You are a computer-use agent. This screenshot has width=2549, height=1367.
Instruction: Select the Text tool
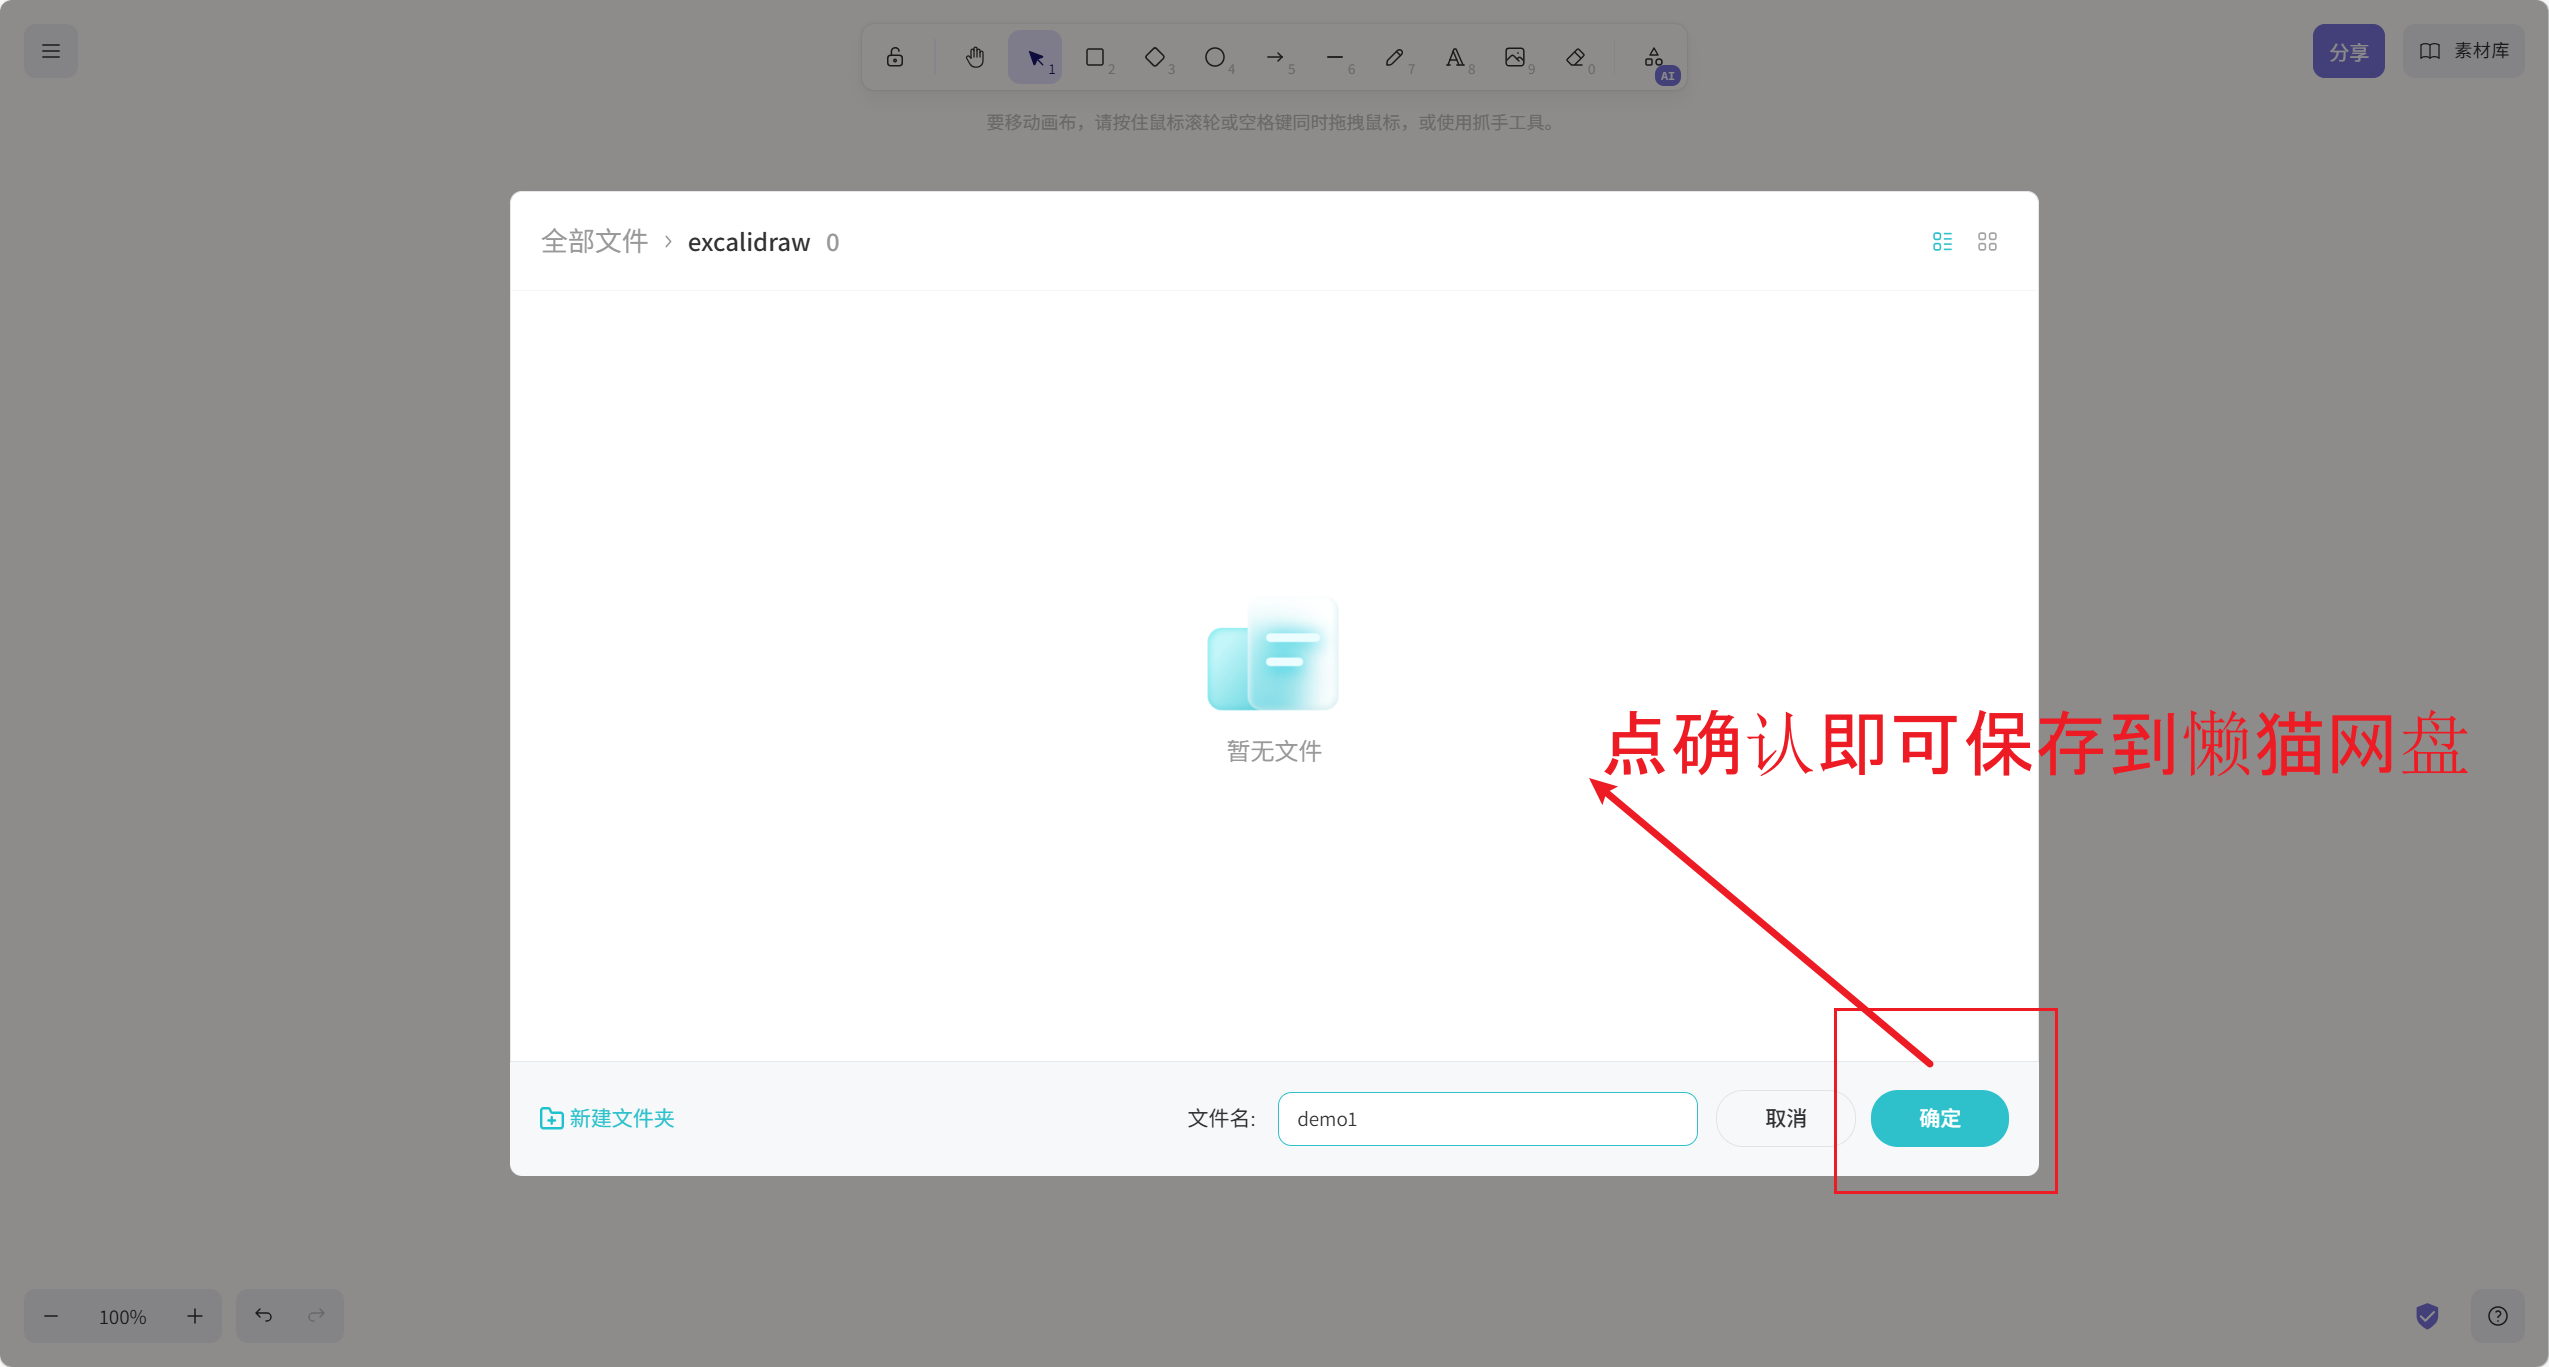[1455, 57]
